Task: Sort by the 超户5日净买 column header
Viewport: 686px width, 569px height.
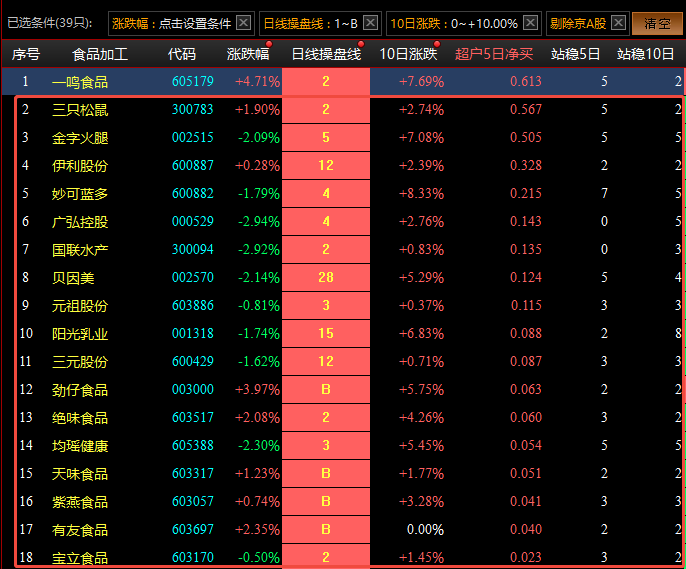Action: [494, 54]
